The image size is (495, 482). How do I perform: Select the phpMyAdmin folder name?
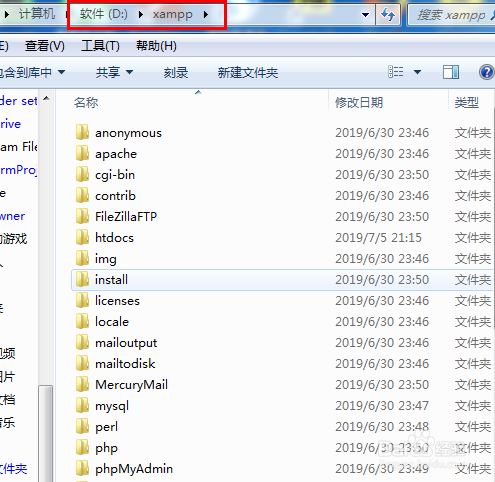[x=134, y=469]
